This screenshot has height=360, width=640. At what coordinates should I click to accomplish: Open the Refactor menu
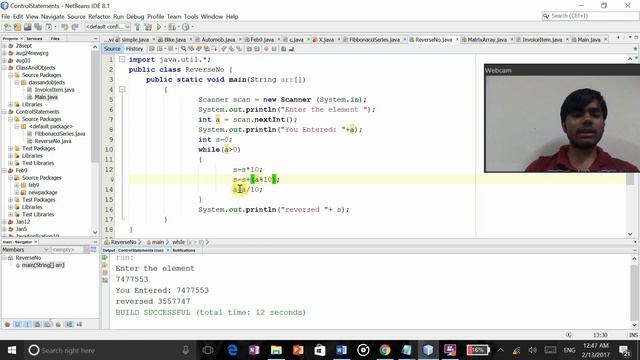click(99, 16)
